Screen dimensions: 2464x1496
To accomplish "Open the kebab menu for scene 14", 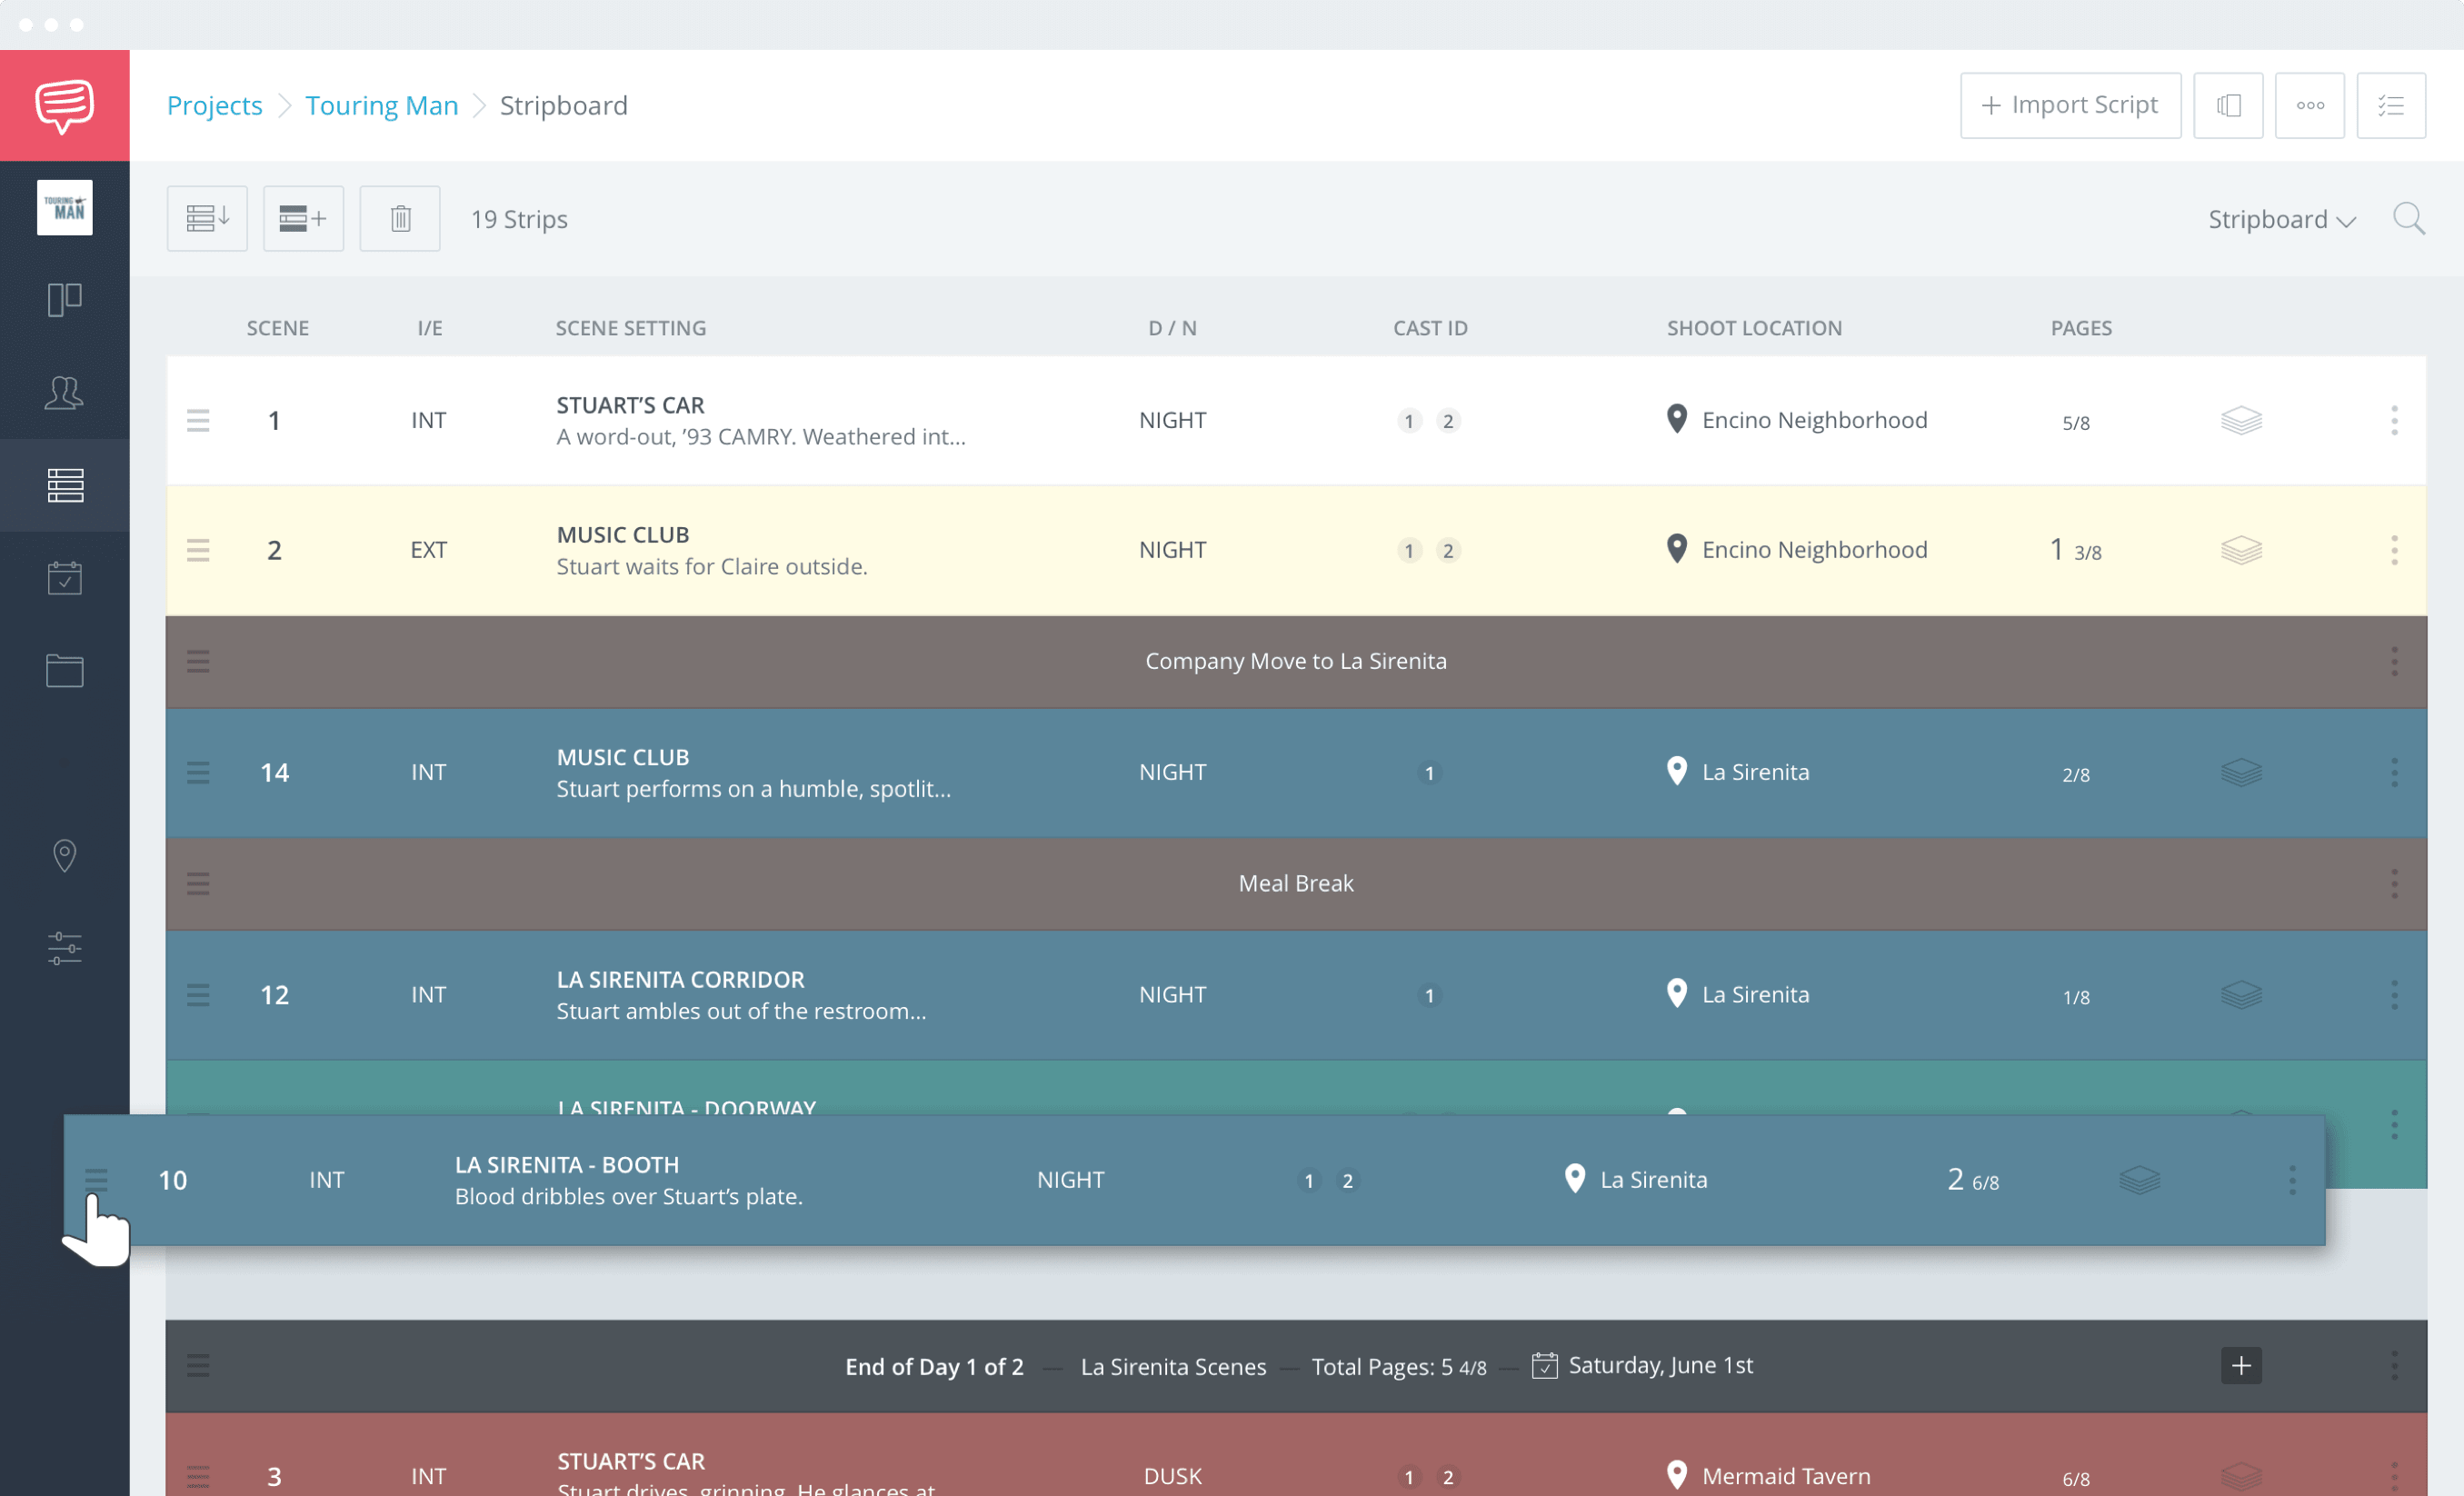I will coord(2394,772).
